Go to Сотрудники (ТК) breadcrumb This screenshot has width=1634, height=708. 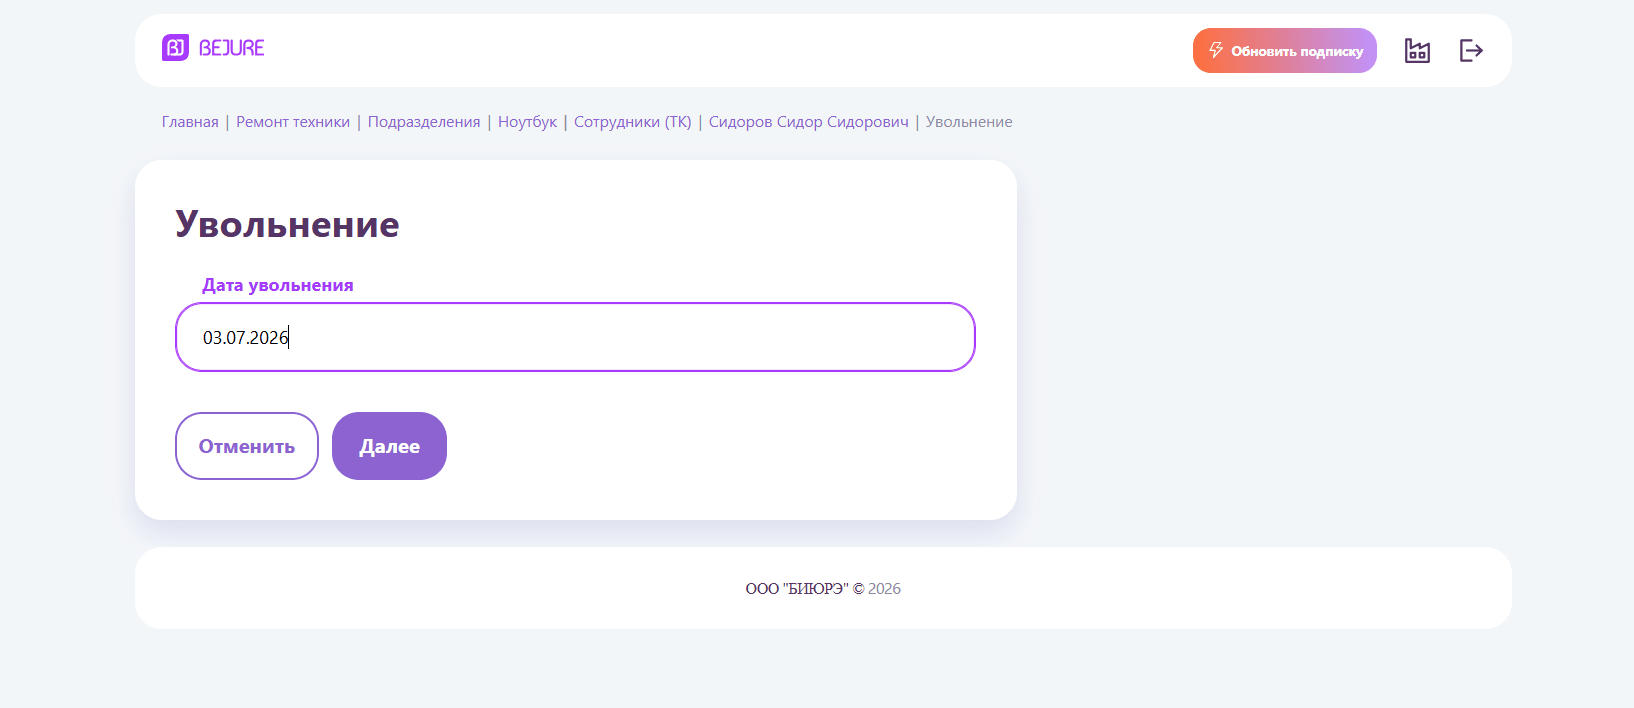click(633, 122)
